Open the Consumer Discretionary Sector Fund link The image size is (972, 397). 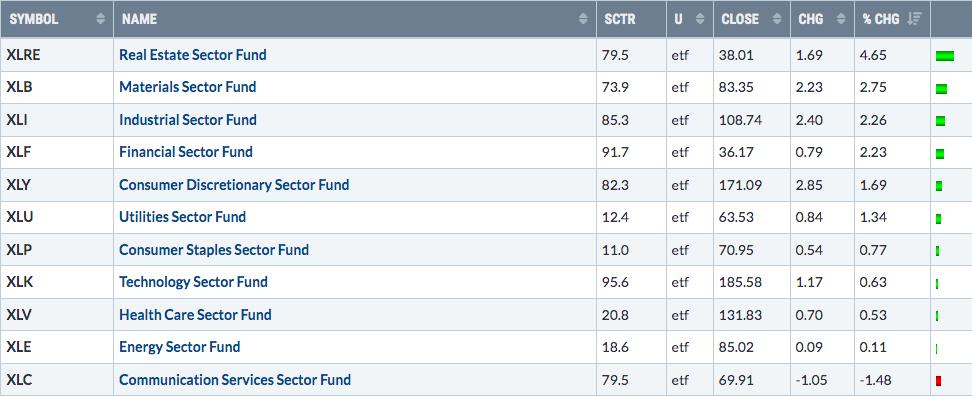coord(234,185)
